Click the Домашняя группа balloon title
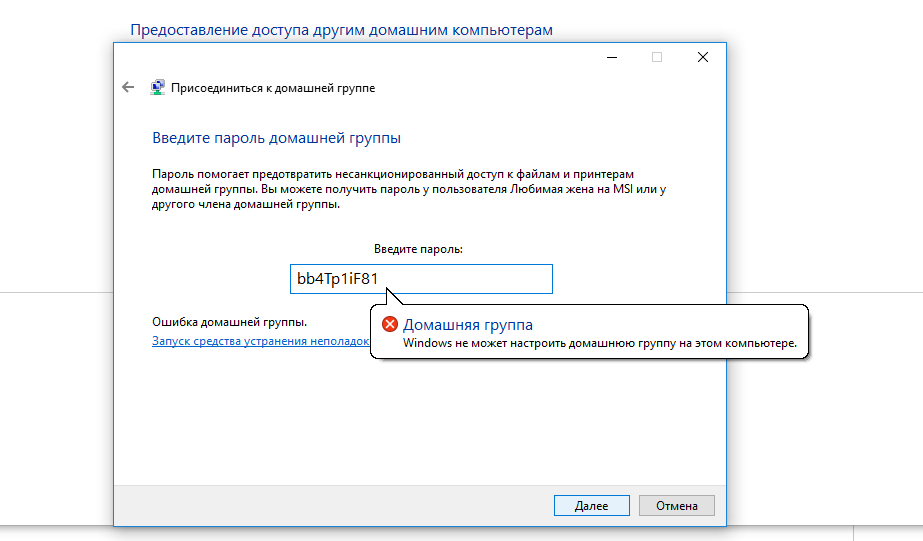The image size is (923, 541). tap(468, 324)
